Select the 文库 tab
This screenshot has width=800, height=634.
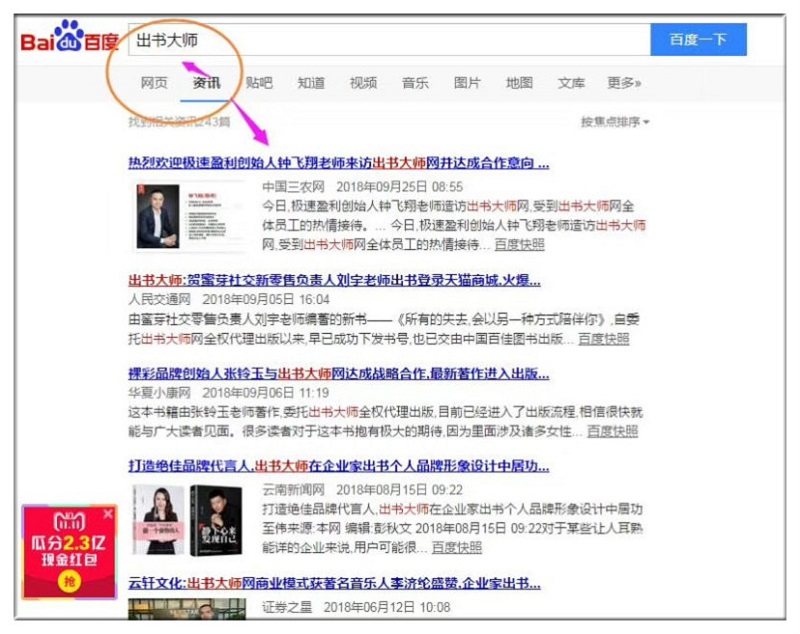tap(571, 83)
